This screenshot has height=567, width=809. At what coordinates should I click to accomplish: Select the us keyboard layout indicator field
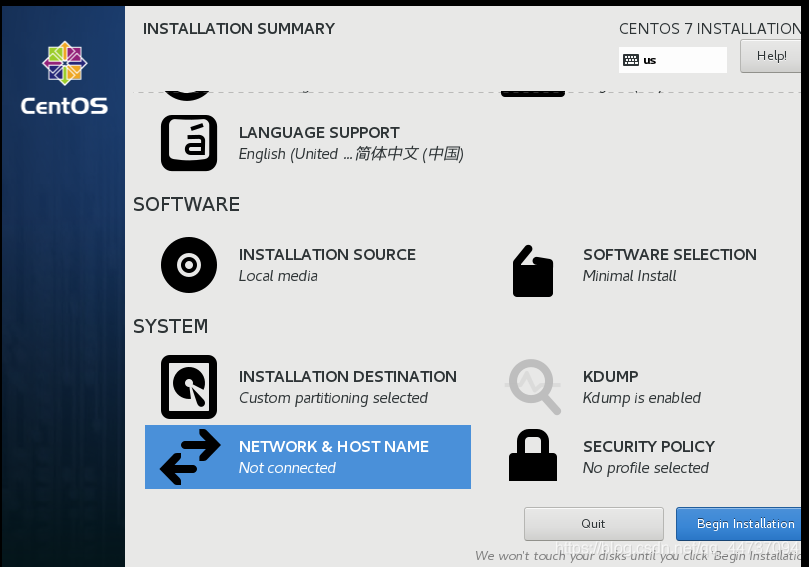pyautogui.click(x=673, y=60)
